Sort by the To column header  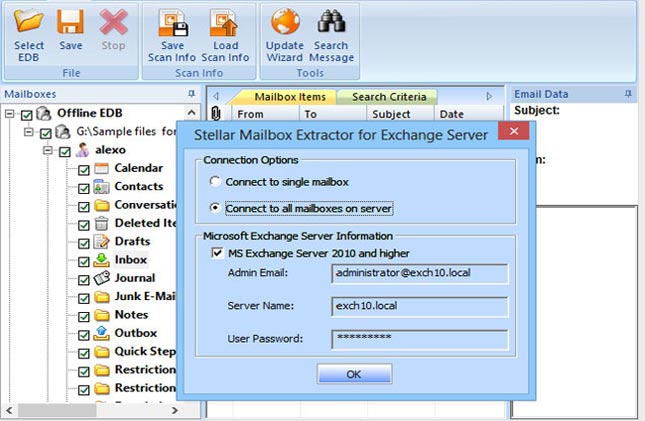click(x=334, y=114)
